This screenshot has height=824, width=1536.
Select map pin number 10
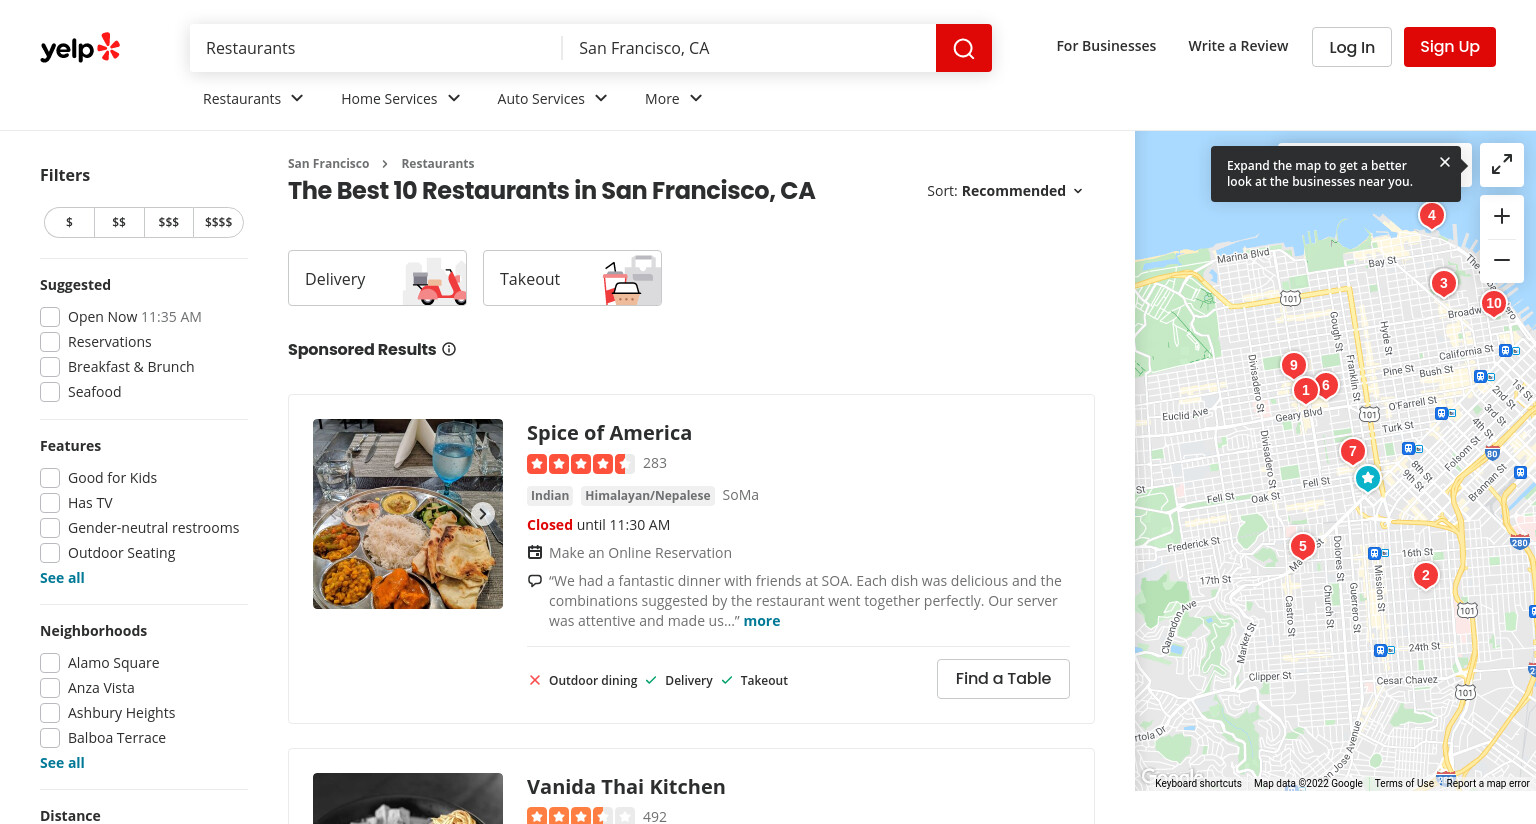click(1494, 303)
